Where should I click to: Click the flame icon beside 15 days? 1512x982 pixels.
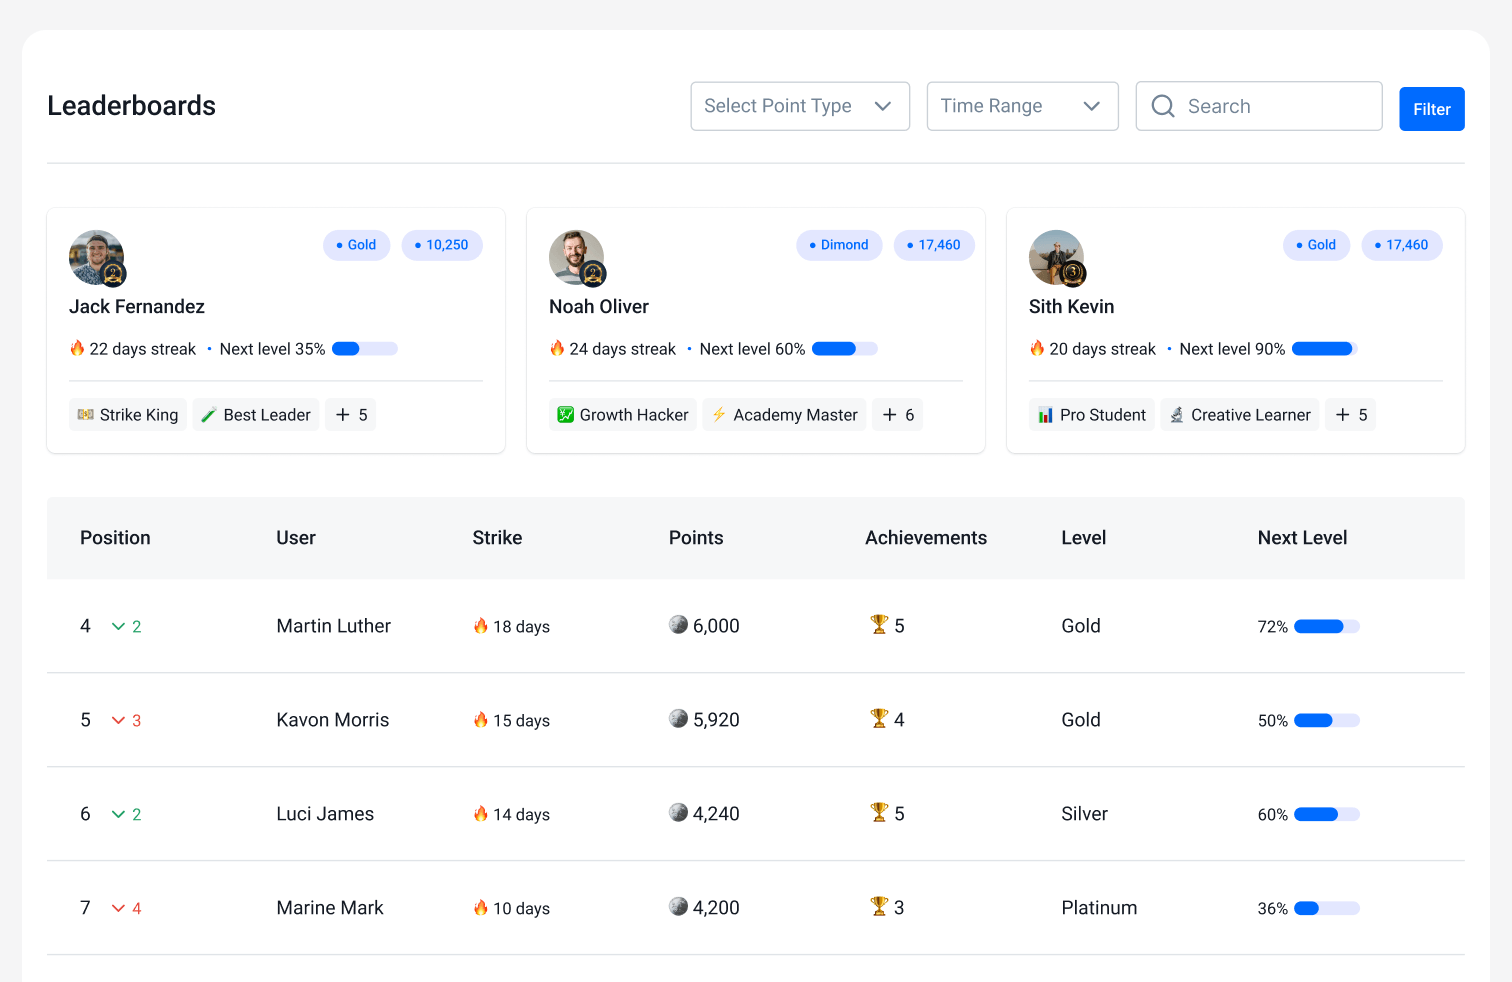[x=481, y=720]
